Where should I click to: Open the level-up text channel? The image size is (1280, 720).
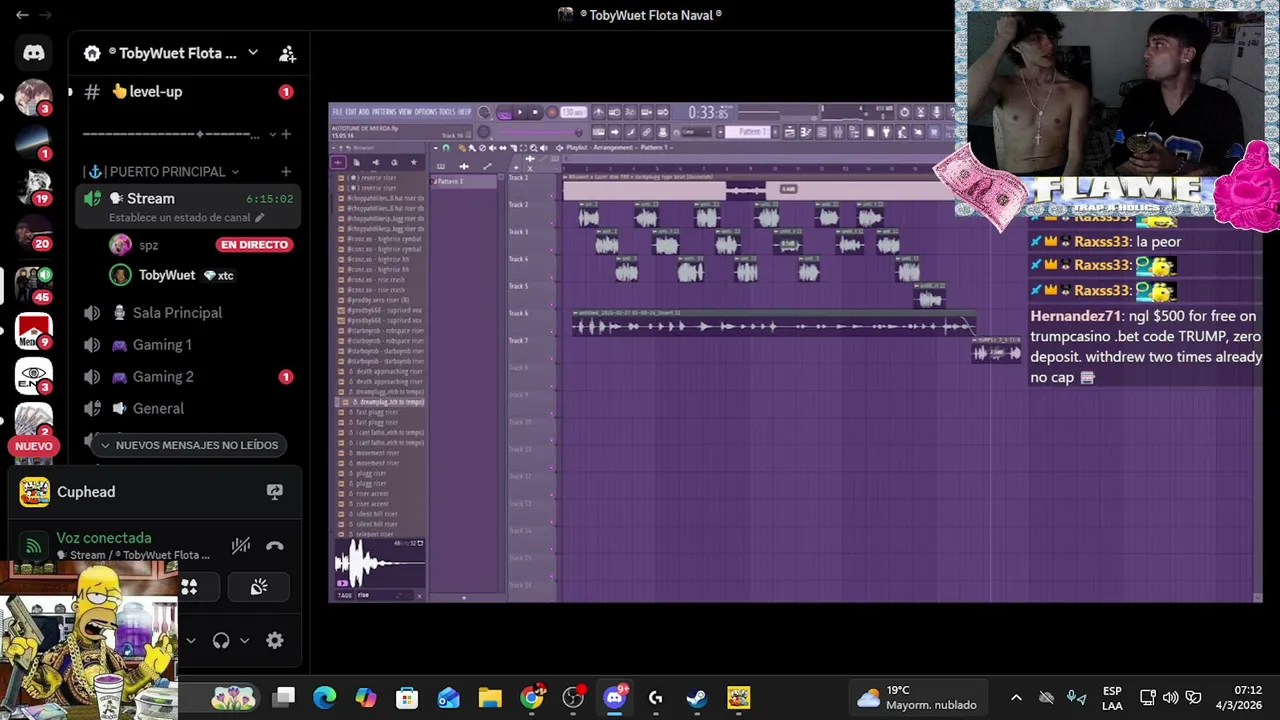[188, 91]
